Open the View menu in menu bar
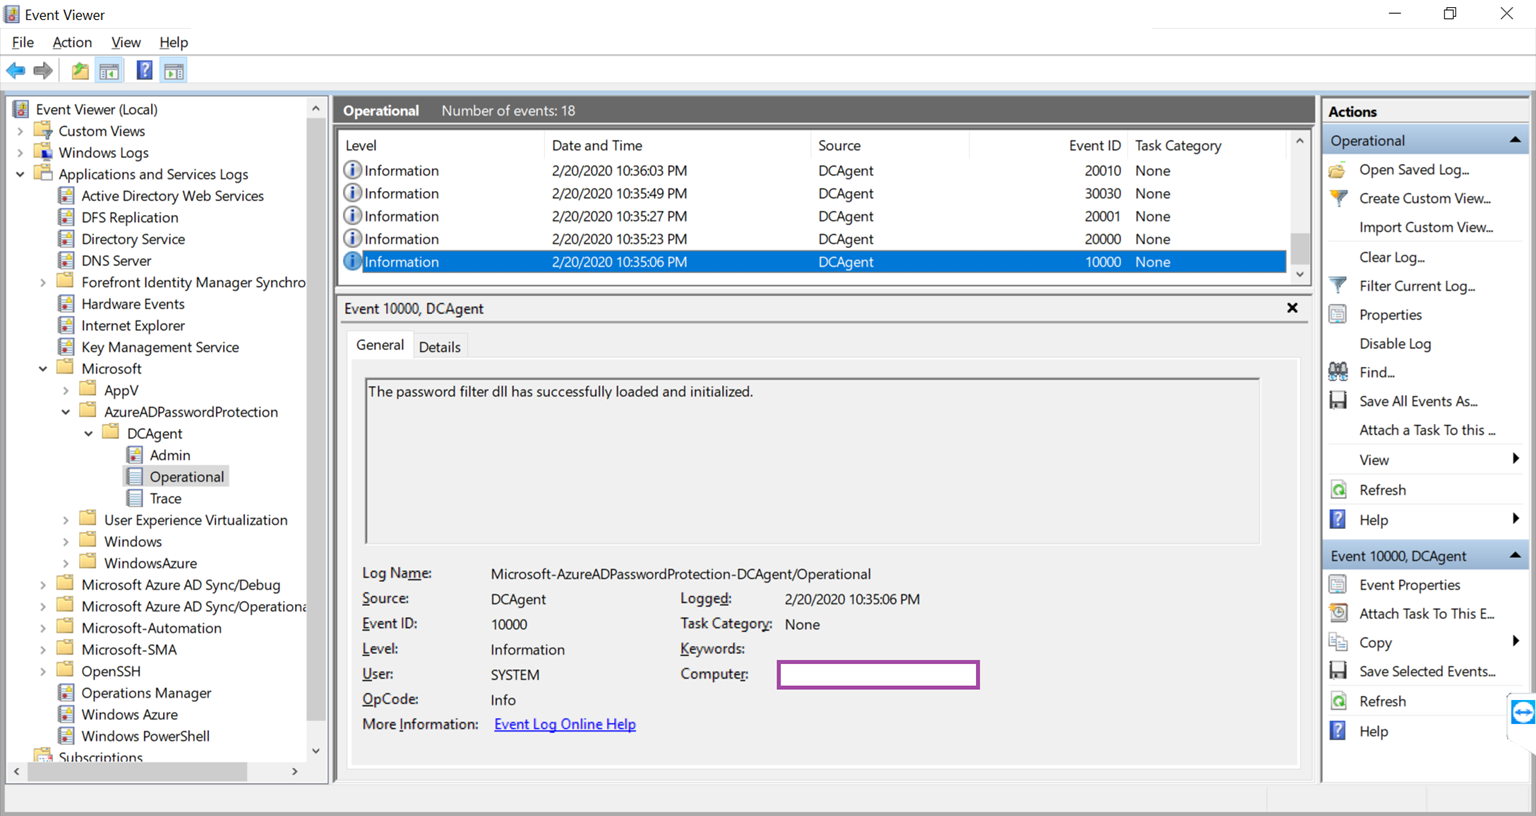Viewport: 1536px width, 816px height. click(x=126, y=42)
